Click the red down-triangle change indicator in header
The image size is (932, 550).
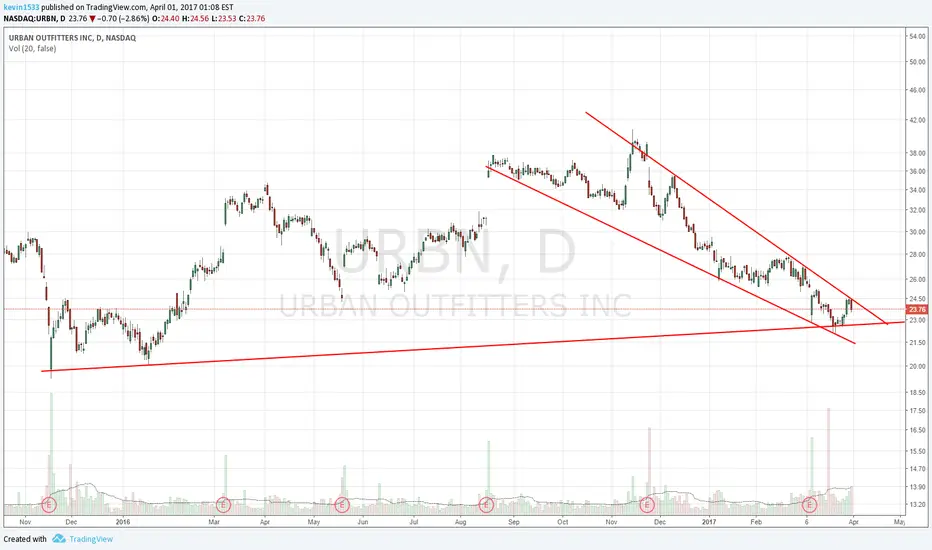tap(92, 18)
